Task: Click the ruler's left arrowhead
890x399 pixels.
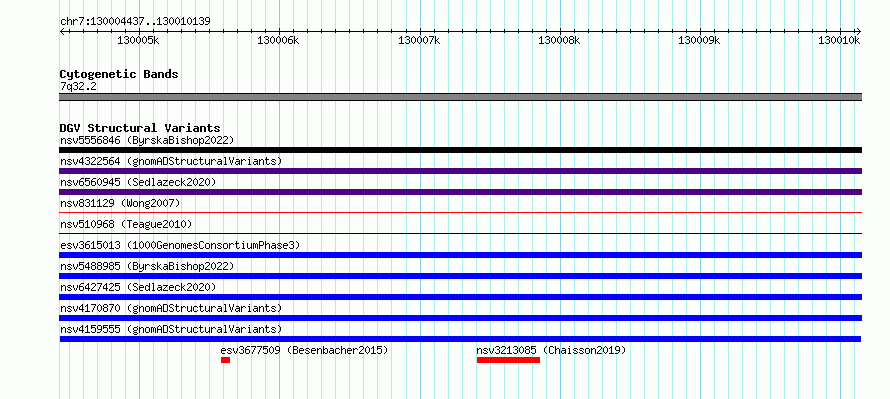Action: 62,31
